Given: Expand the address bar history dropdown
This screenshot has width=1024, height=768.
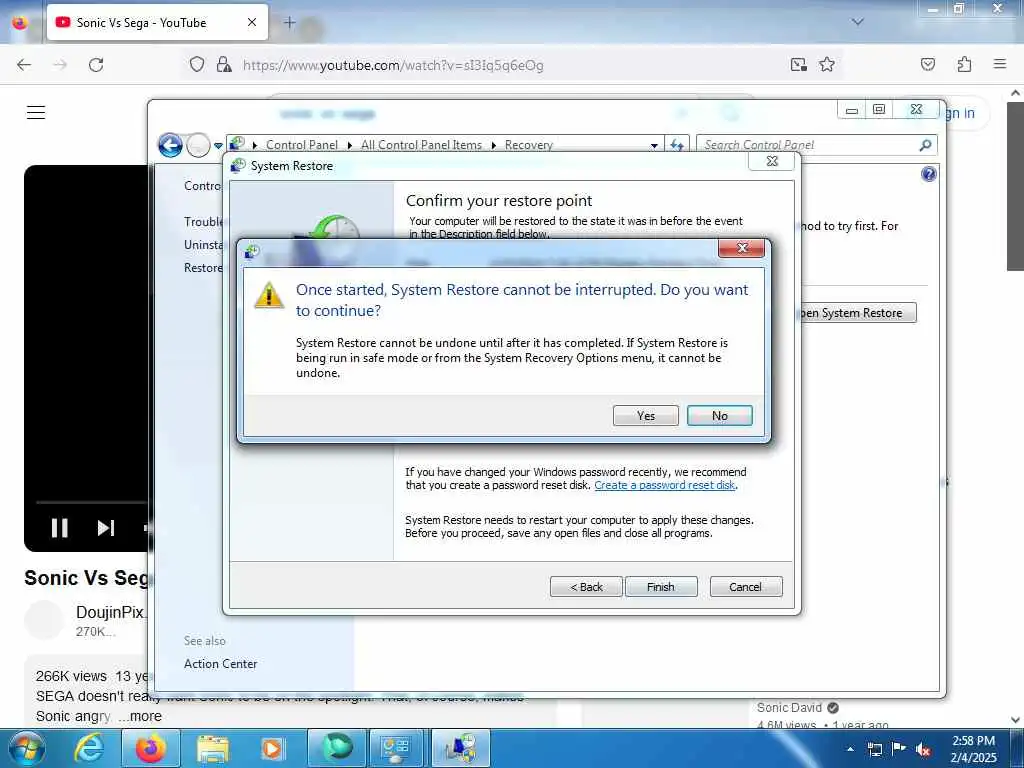Looking at the screenshot, I should [x=654, y=146].
